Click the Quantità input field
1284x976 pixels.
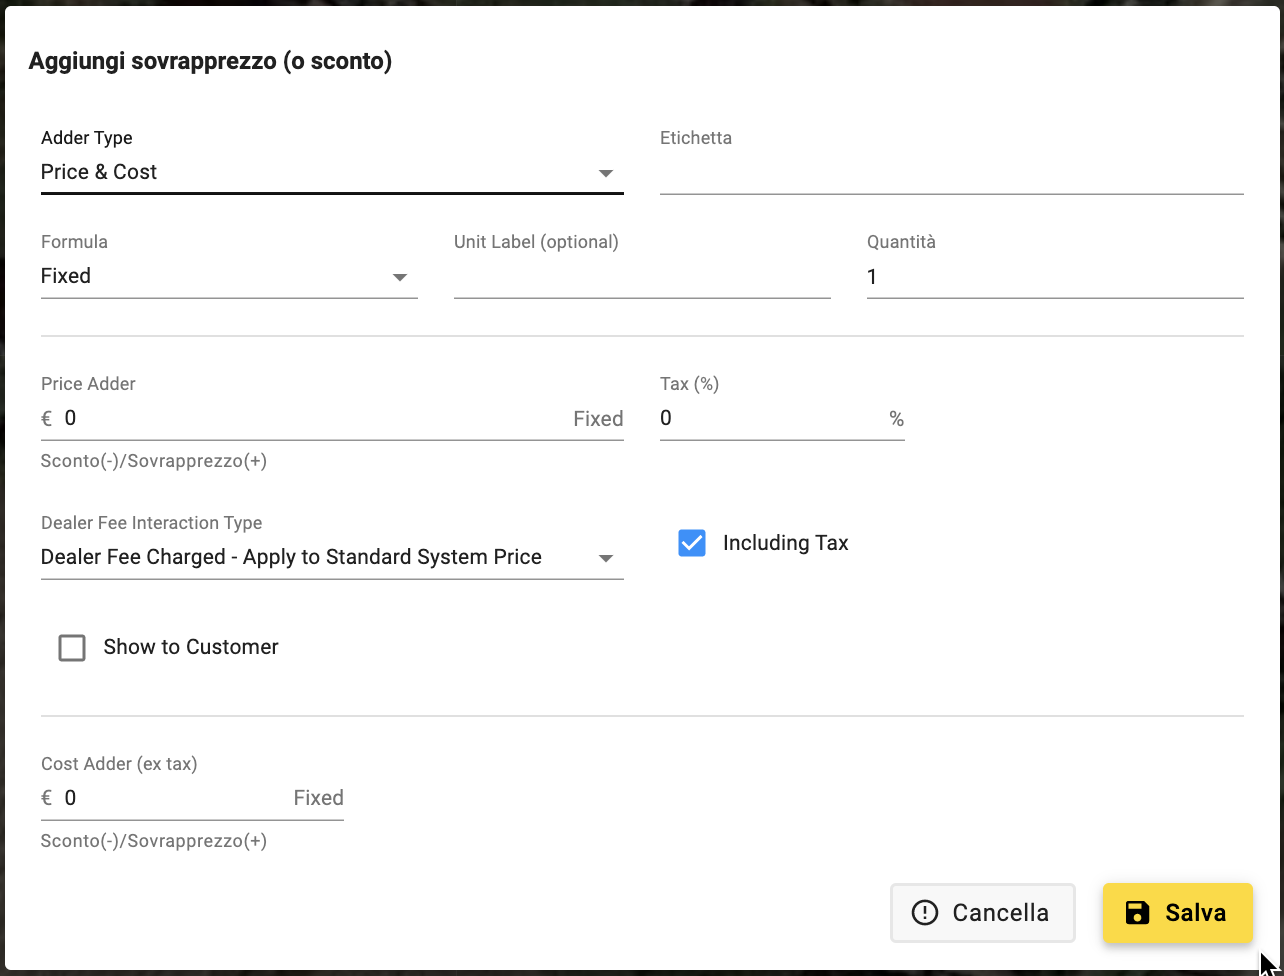(x=1055, y=276)
